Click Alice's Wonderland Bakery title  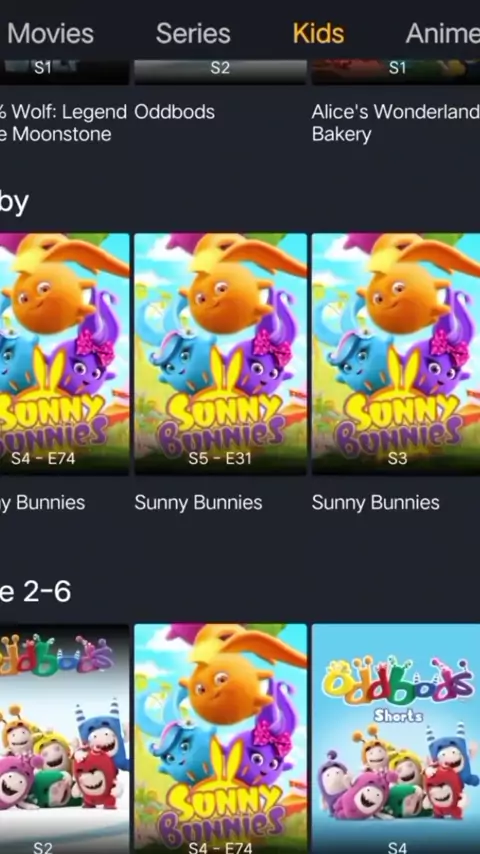pos(396,123)
